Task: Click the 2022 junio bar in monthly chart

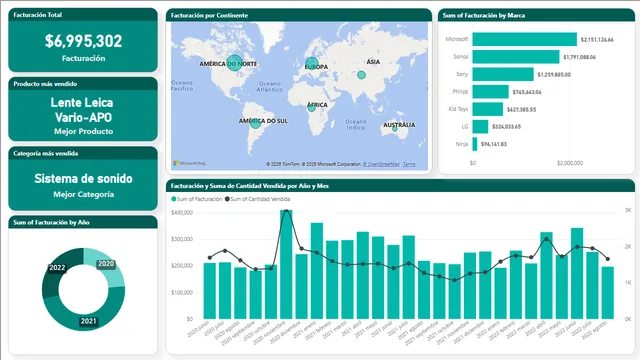Action: point(577,273)
